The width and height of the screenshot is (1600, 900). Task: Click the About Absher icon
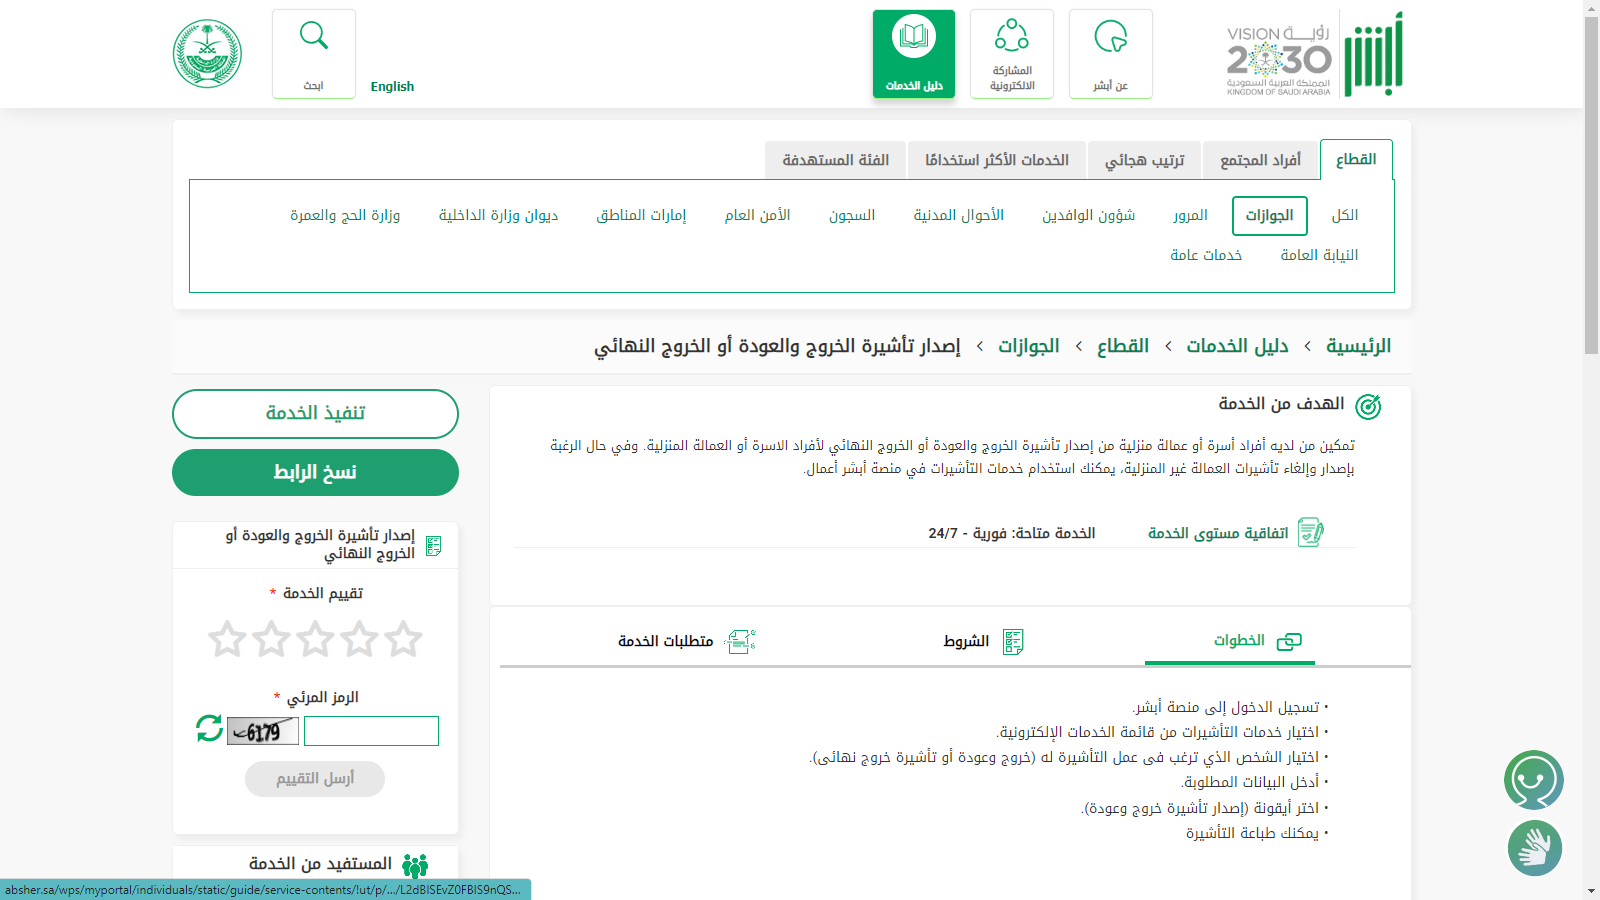click(x=1110, y=38)
